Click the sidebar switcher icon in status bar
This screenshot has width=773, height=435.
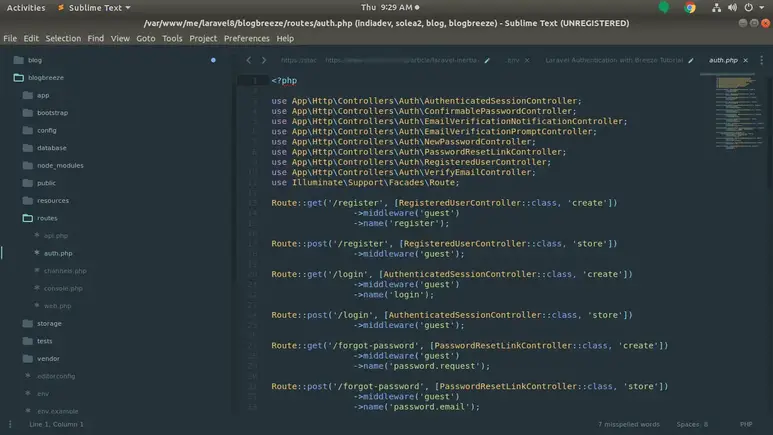click(x=10, y=424)
